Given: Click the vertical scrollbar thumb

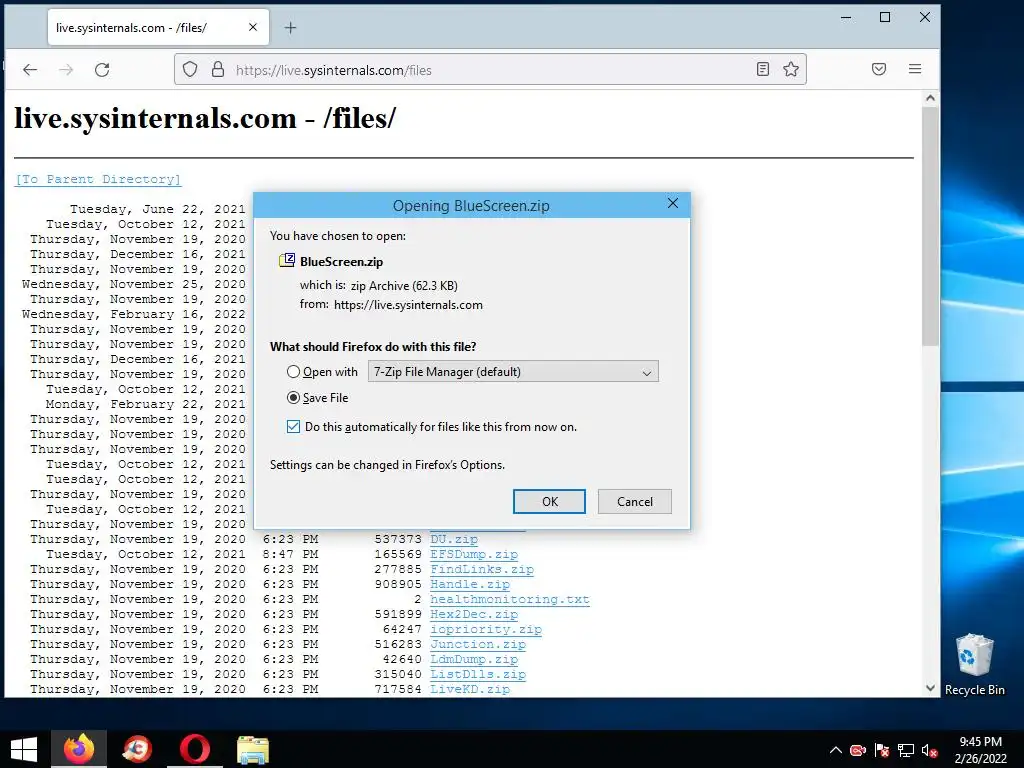Looking at the screenshot, I should (x=930, y=226).
